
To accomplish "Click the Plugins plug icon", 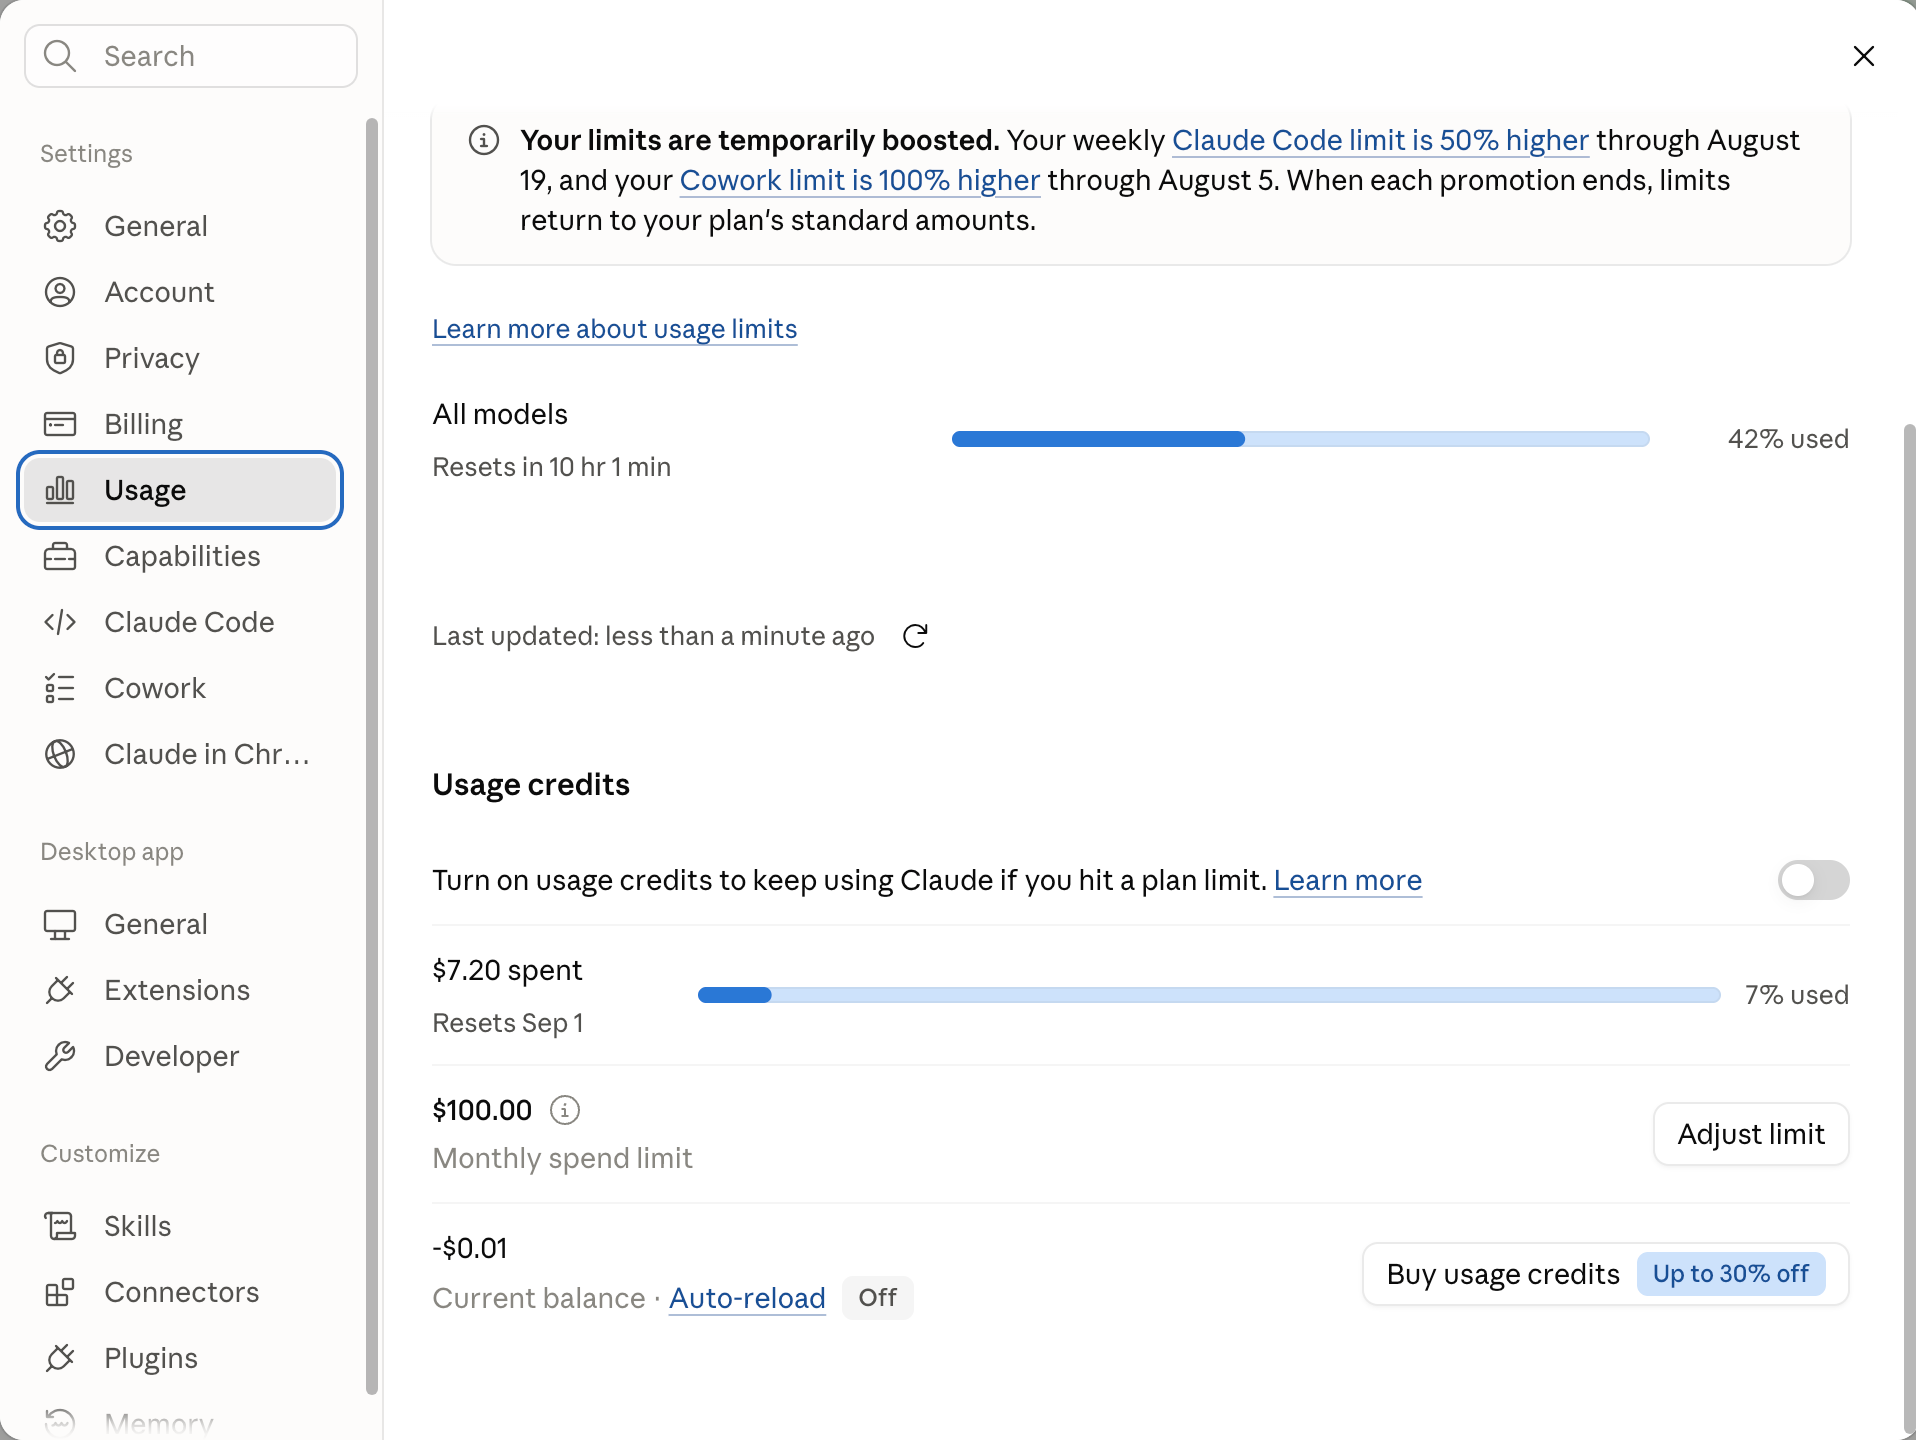I will [x=60, y=1358].
